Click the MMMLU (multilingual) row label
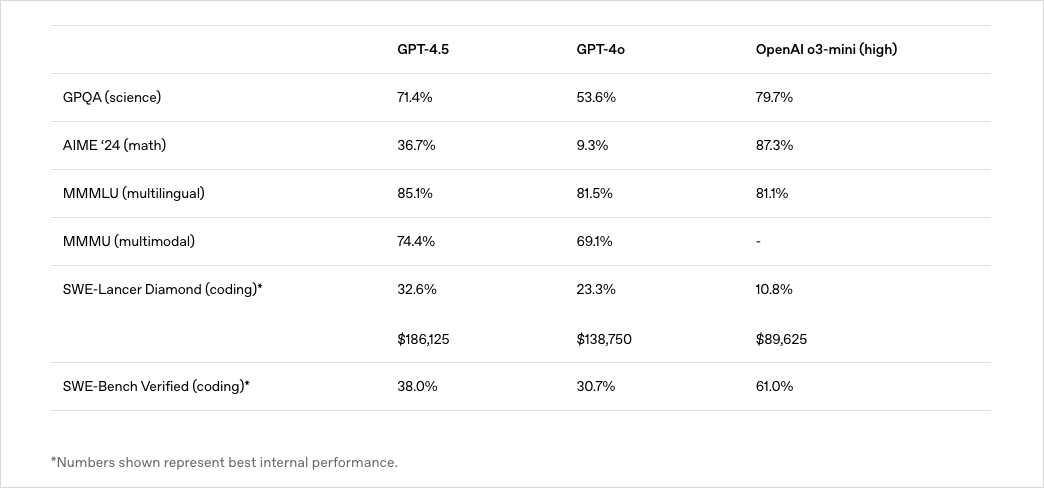Image resolution: width=1044 pixels, height=488 pixels. [133, 193]
